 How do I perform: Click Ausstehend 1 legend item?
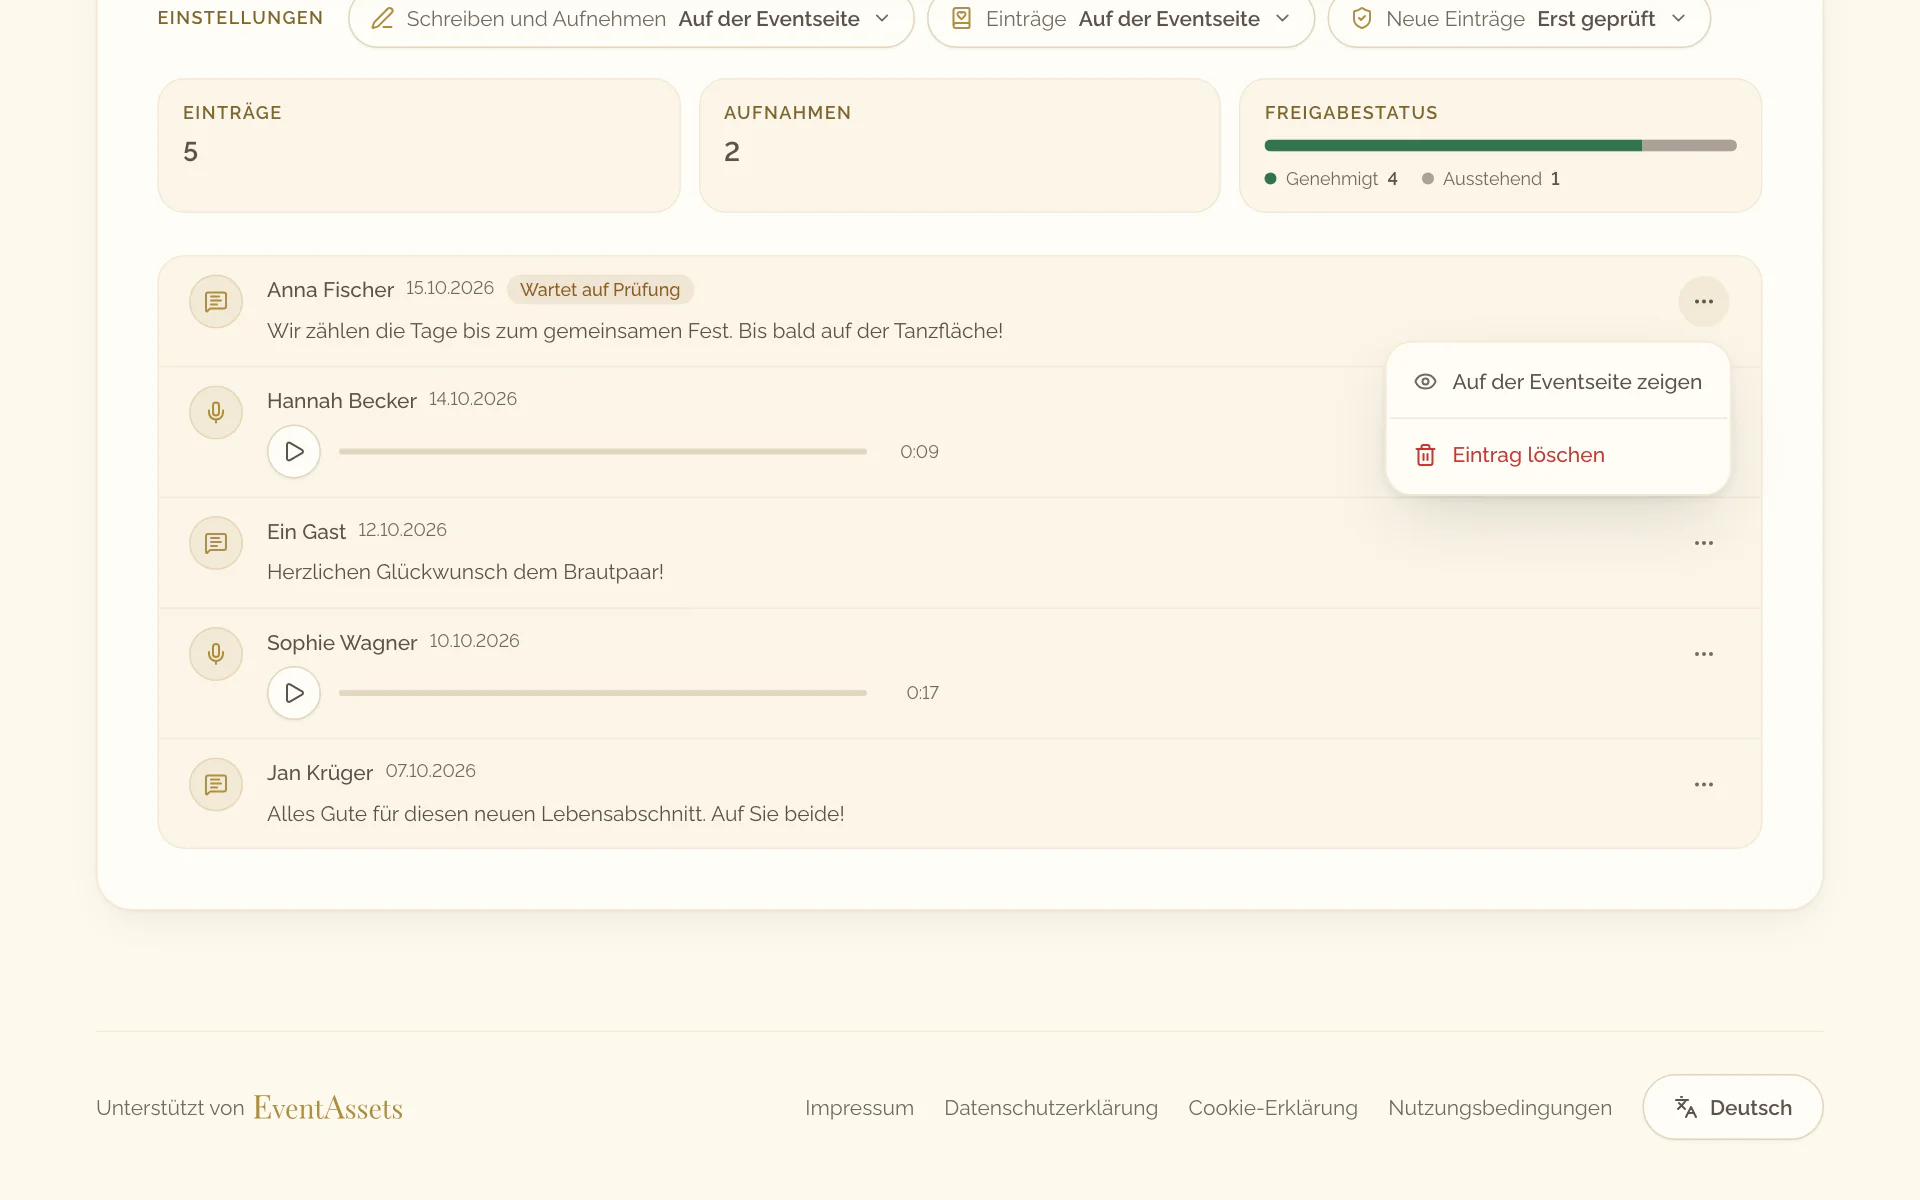click(1491, 179)
